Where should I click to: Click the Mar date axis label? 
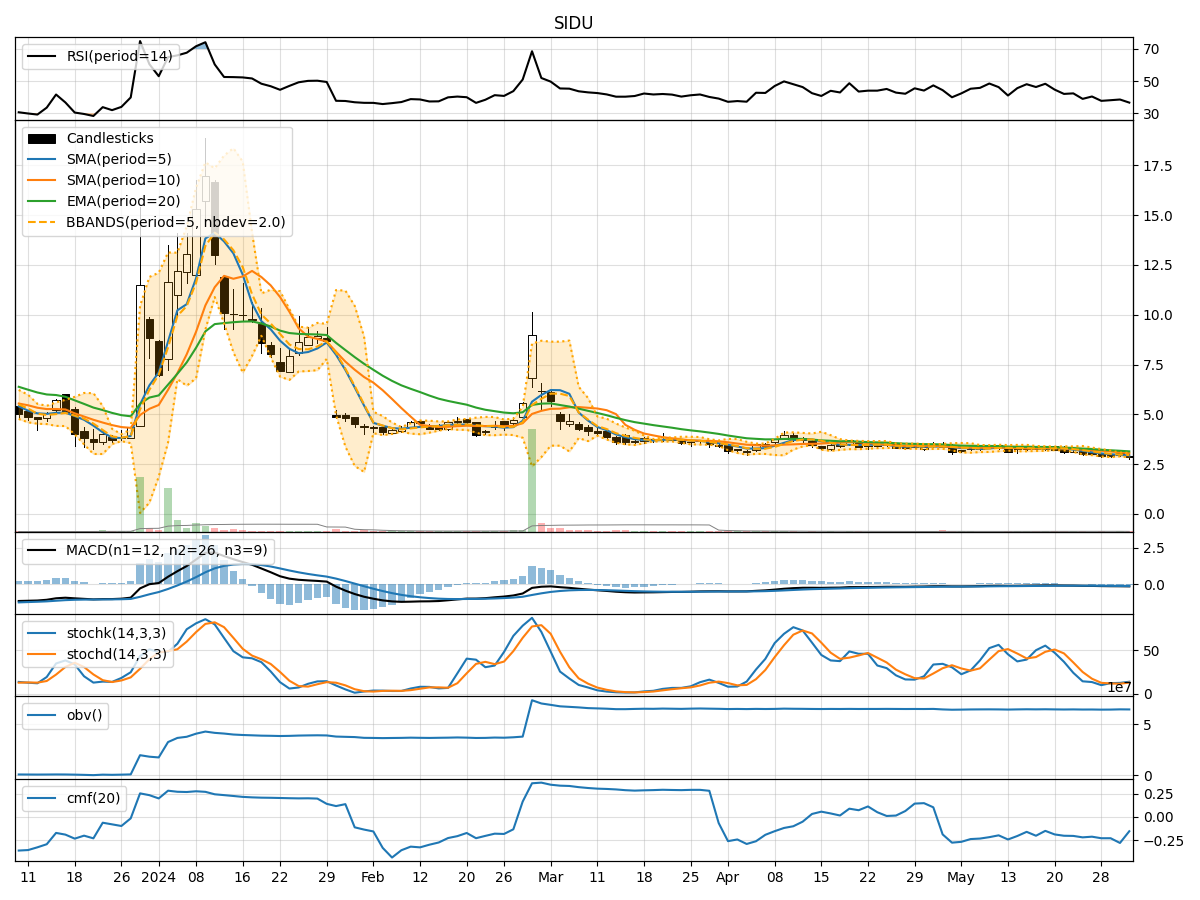click(549, 877)
